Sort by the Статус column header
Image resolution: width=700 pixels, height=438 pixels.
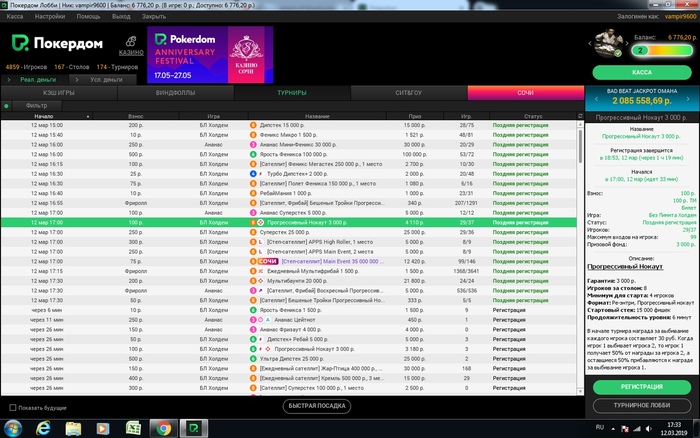(533, 116)
